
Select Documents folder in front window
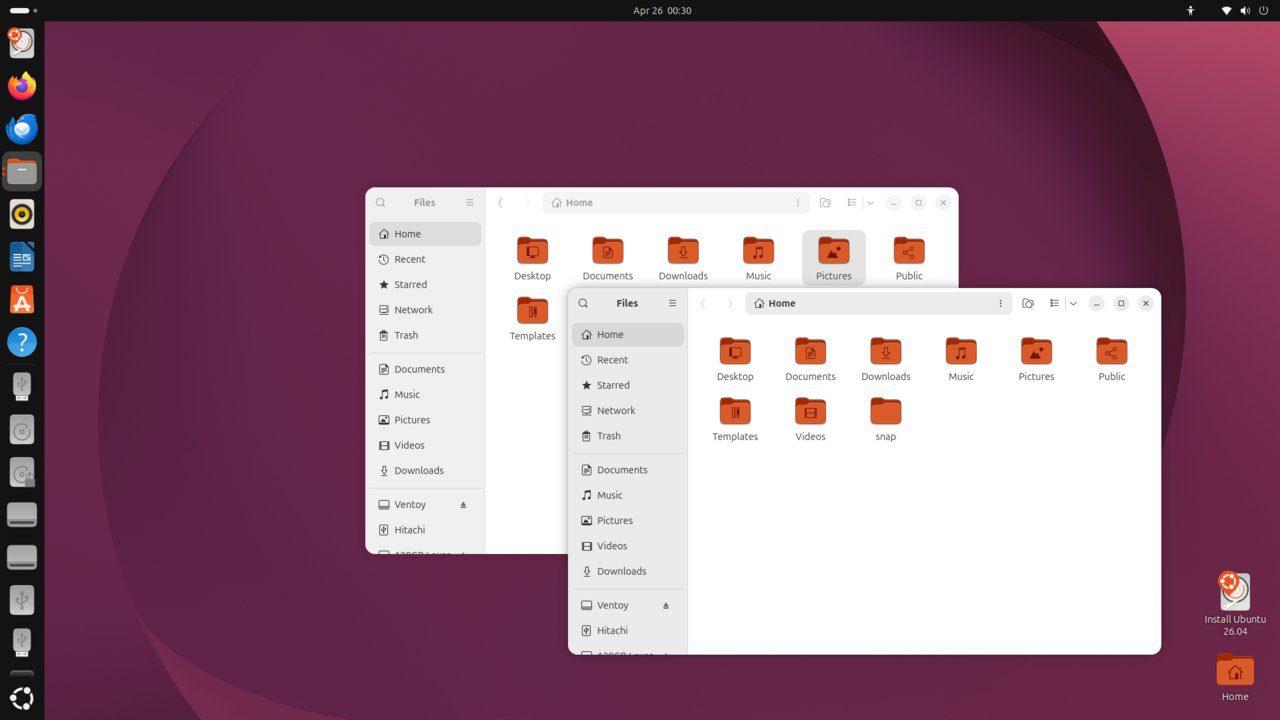click(810, 359)
